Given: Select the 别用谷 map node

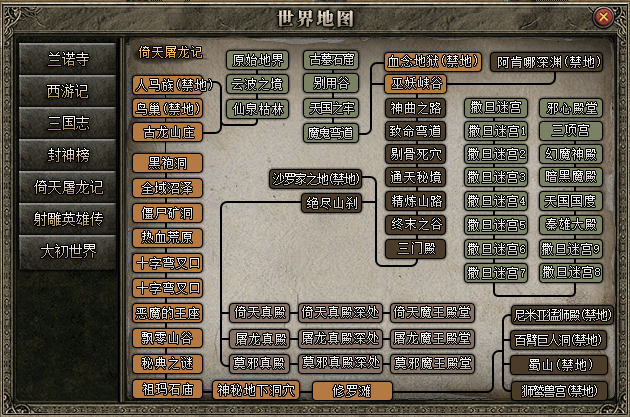Looking at the screenshot, I should [x=331, y=84].
